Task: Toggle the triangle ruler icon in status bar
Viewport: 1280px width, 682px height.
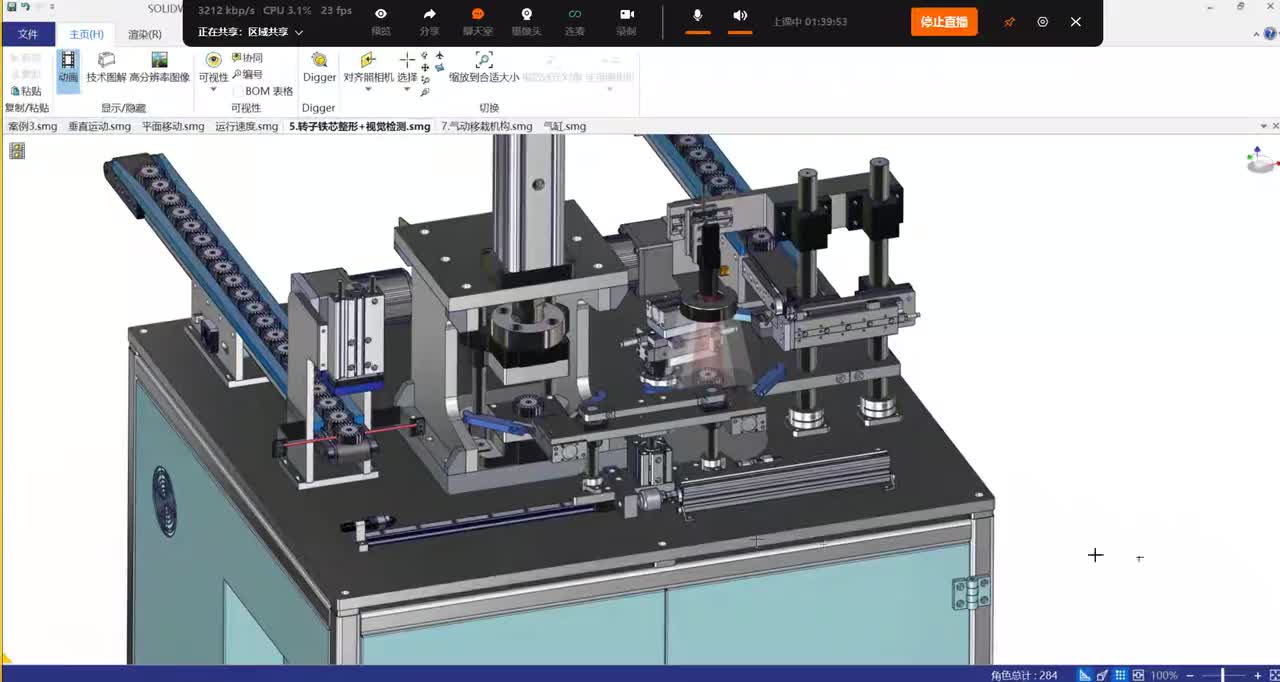Action: [1085, 675]
